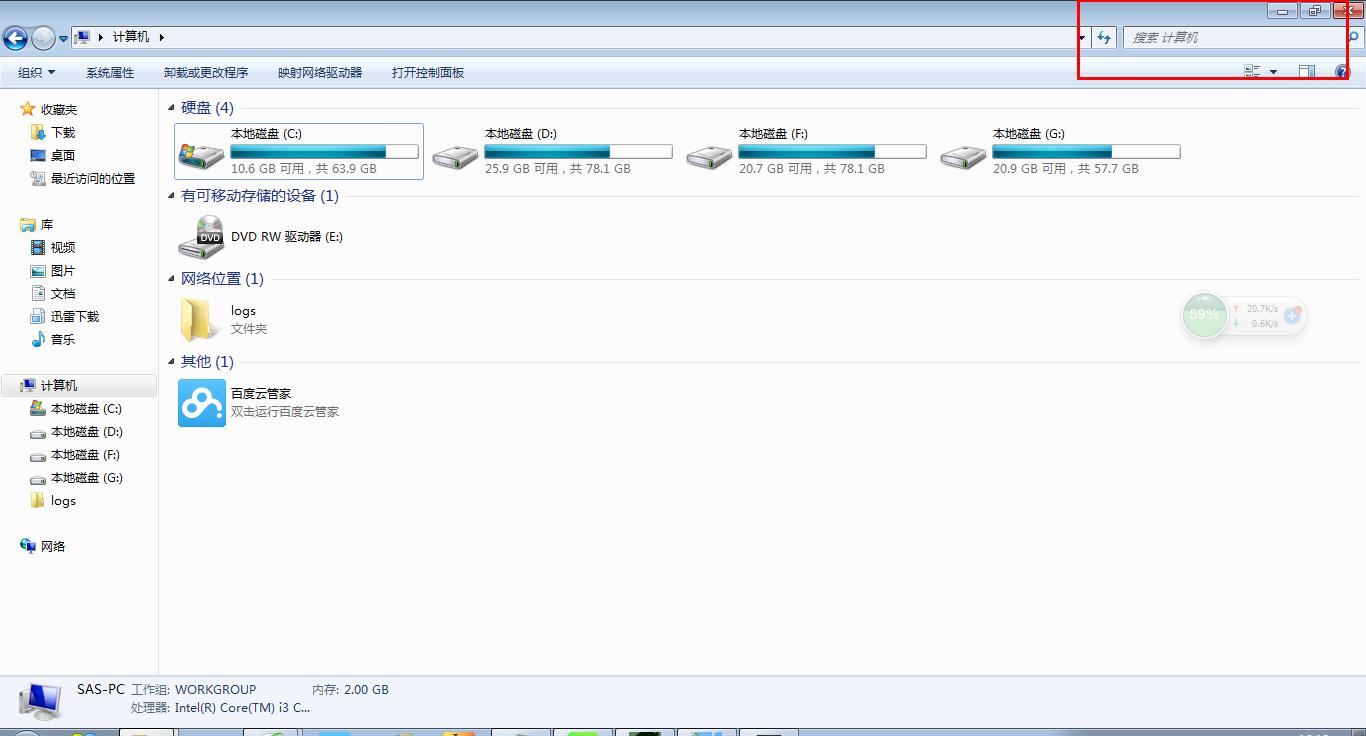Click 映射网络驱动器
The width and height of the screenshot is (1366, 736).
point(320,72)
